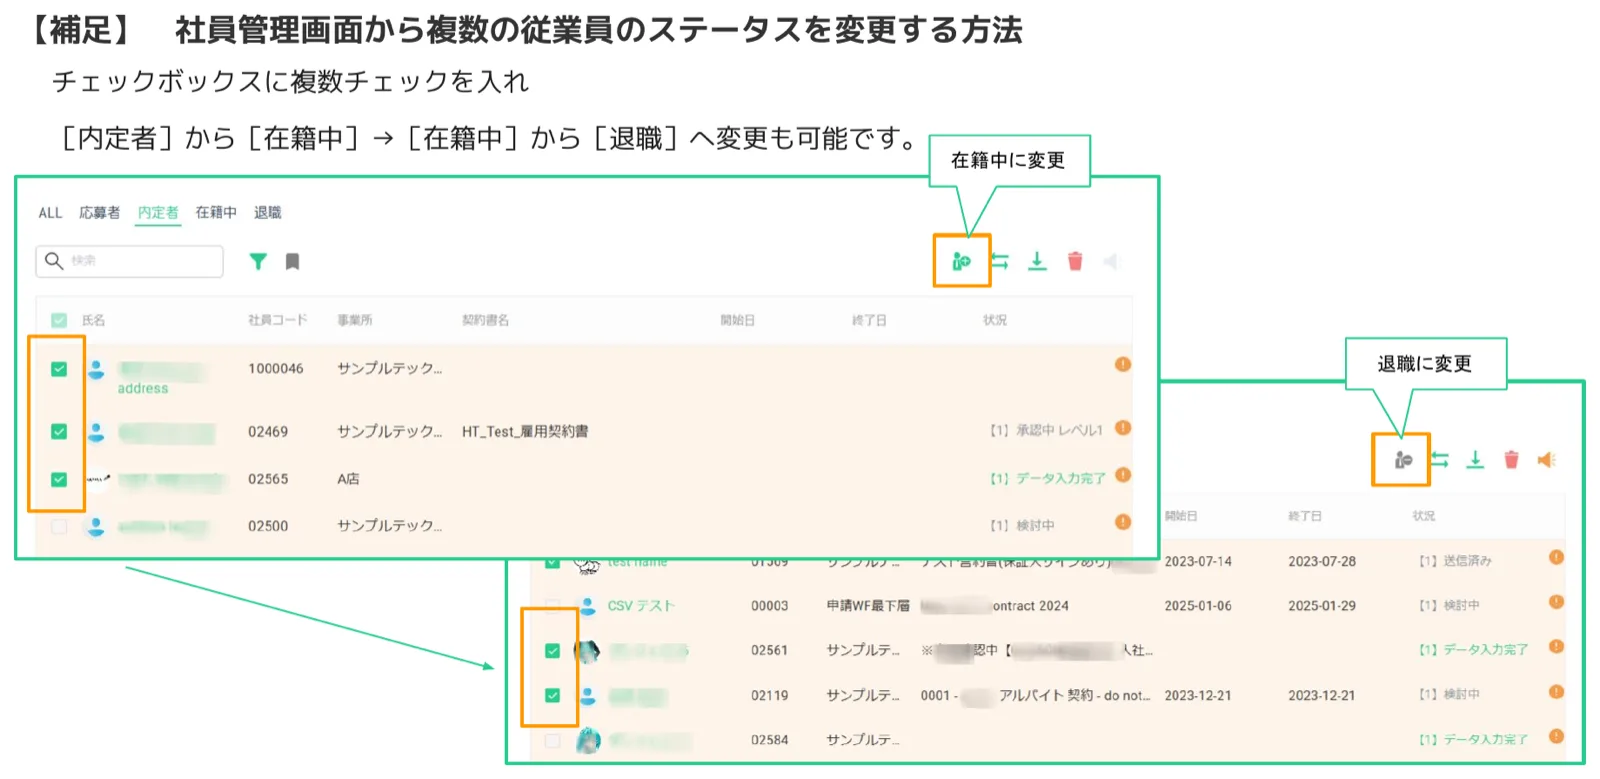Screen dimensions: 1600x779
Task: Select the 内定者 tab
Action: pyautogui.click(x=158, y=213)
